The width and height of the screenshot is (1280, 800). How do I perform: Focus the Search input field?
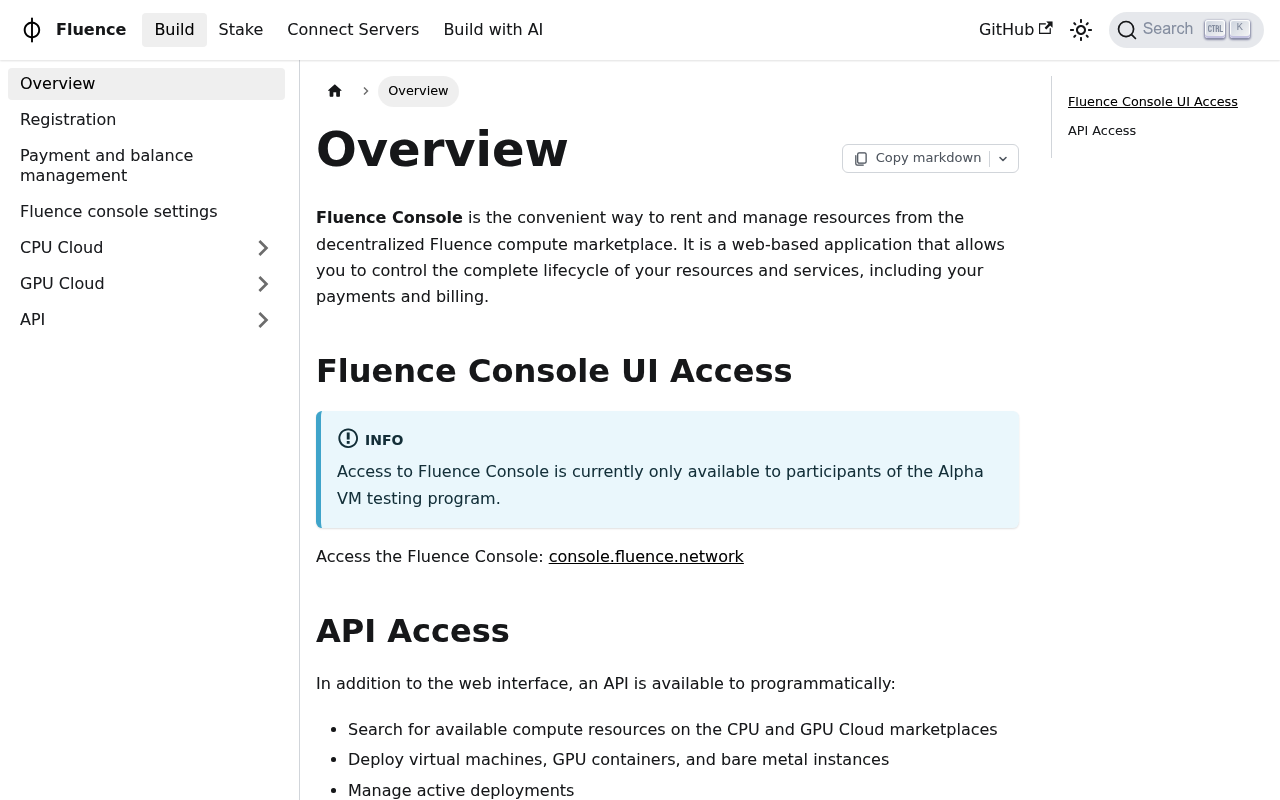click(x=1186, y=30)
